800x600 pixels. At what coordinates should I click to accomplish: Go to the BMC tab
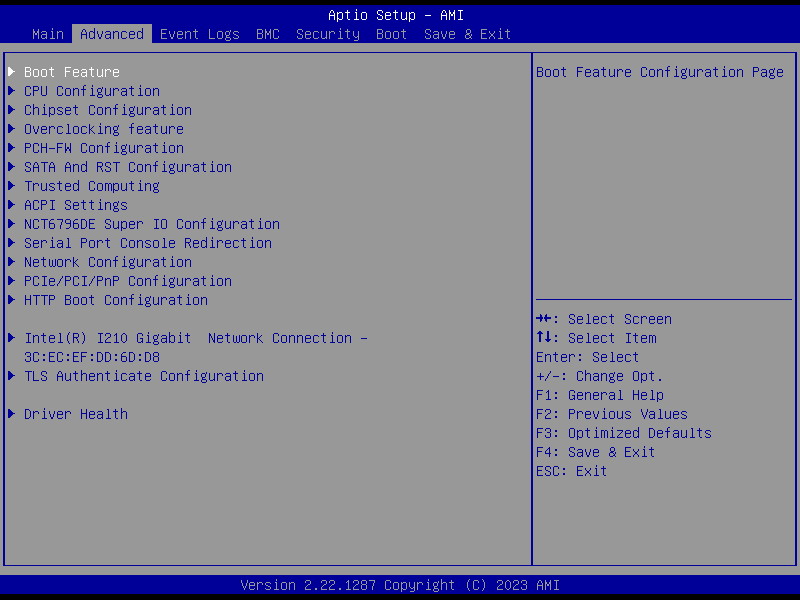point(268,34)
